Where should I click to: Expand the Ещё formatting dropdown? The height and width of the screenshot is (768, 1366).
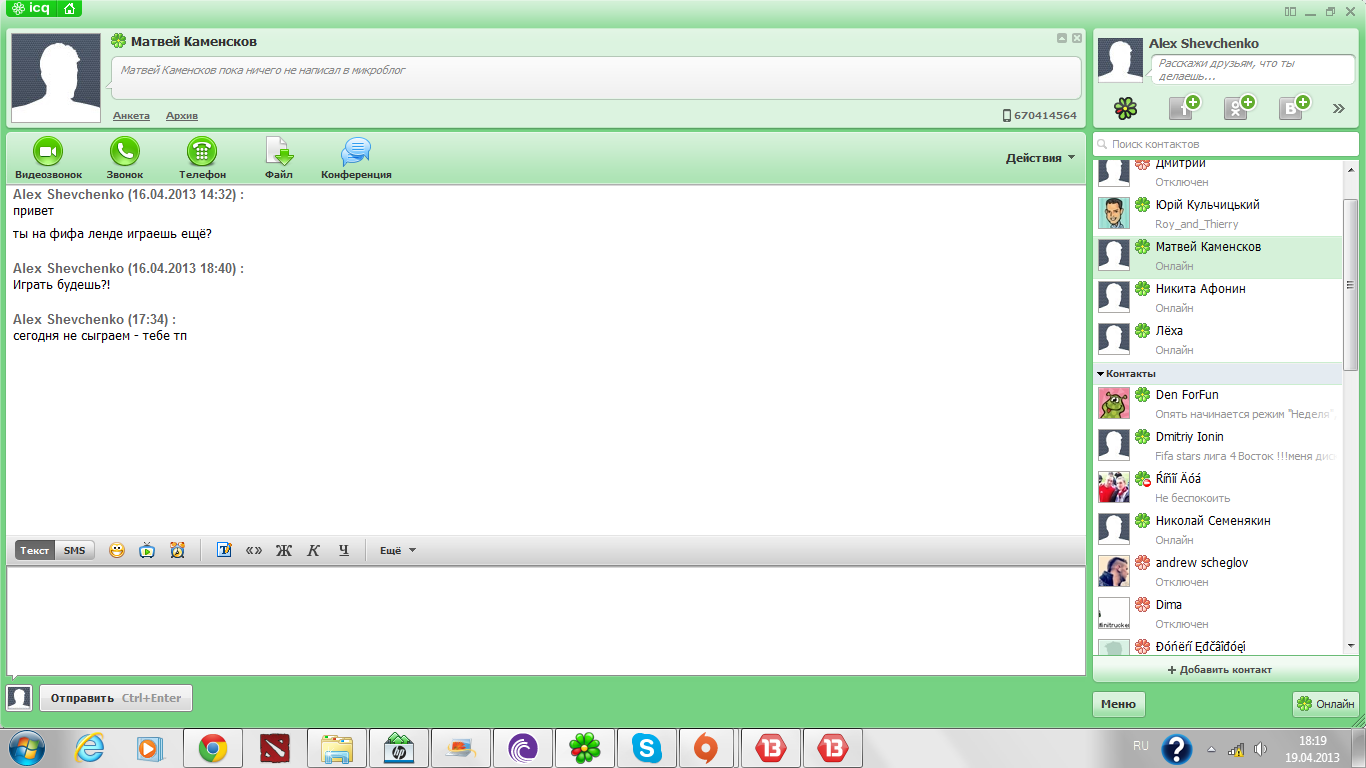coord(397,550)
